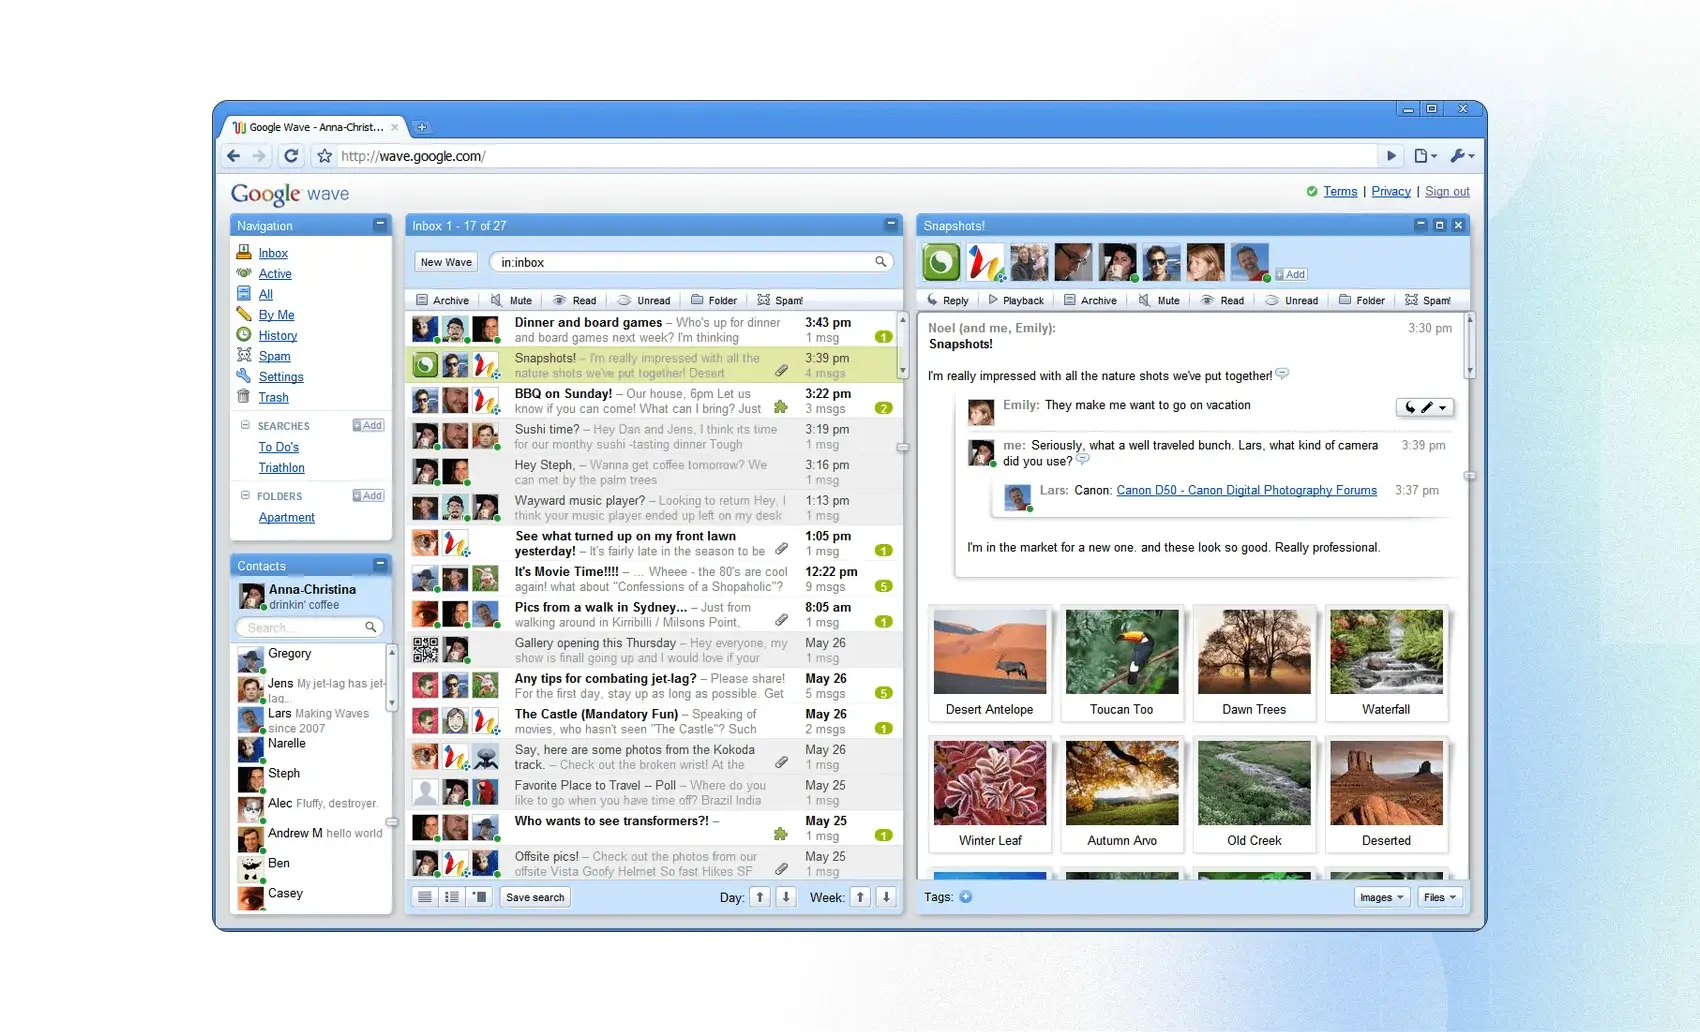Viewport: 1700px width, 1032px height.
Task: Move to Folder from Inbox toolbar
Action: pos(714,300)
